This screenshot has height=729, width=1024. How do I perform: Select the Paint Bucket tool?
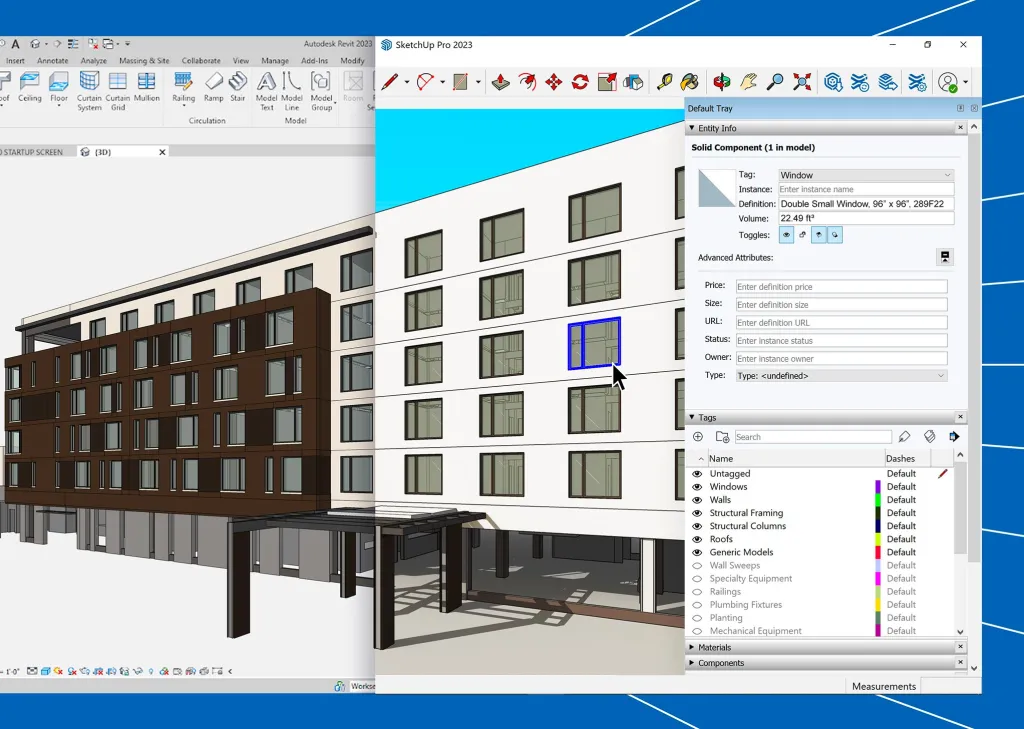(x=690, y=82)
